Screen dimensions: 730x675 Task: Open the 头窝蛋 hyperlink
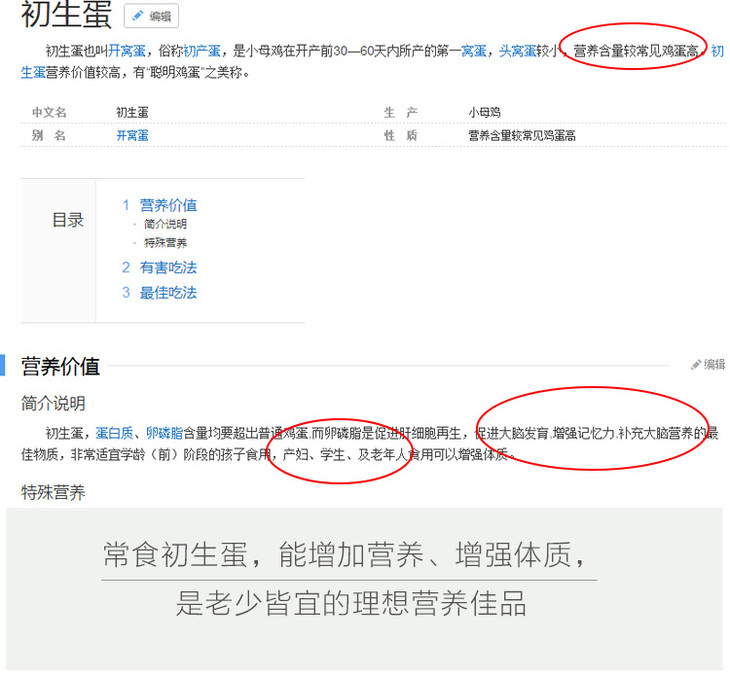pos(517,51)
